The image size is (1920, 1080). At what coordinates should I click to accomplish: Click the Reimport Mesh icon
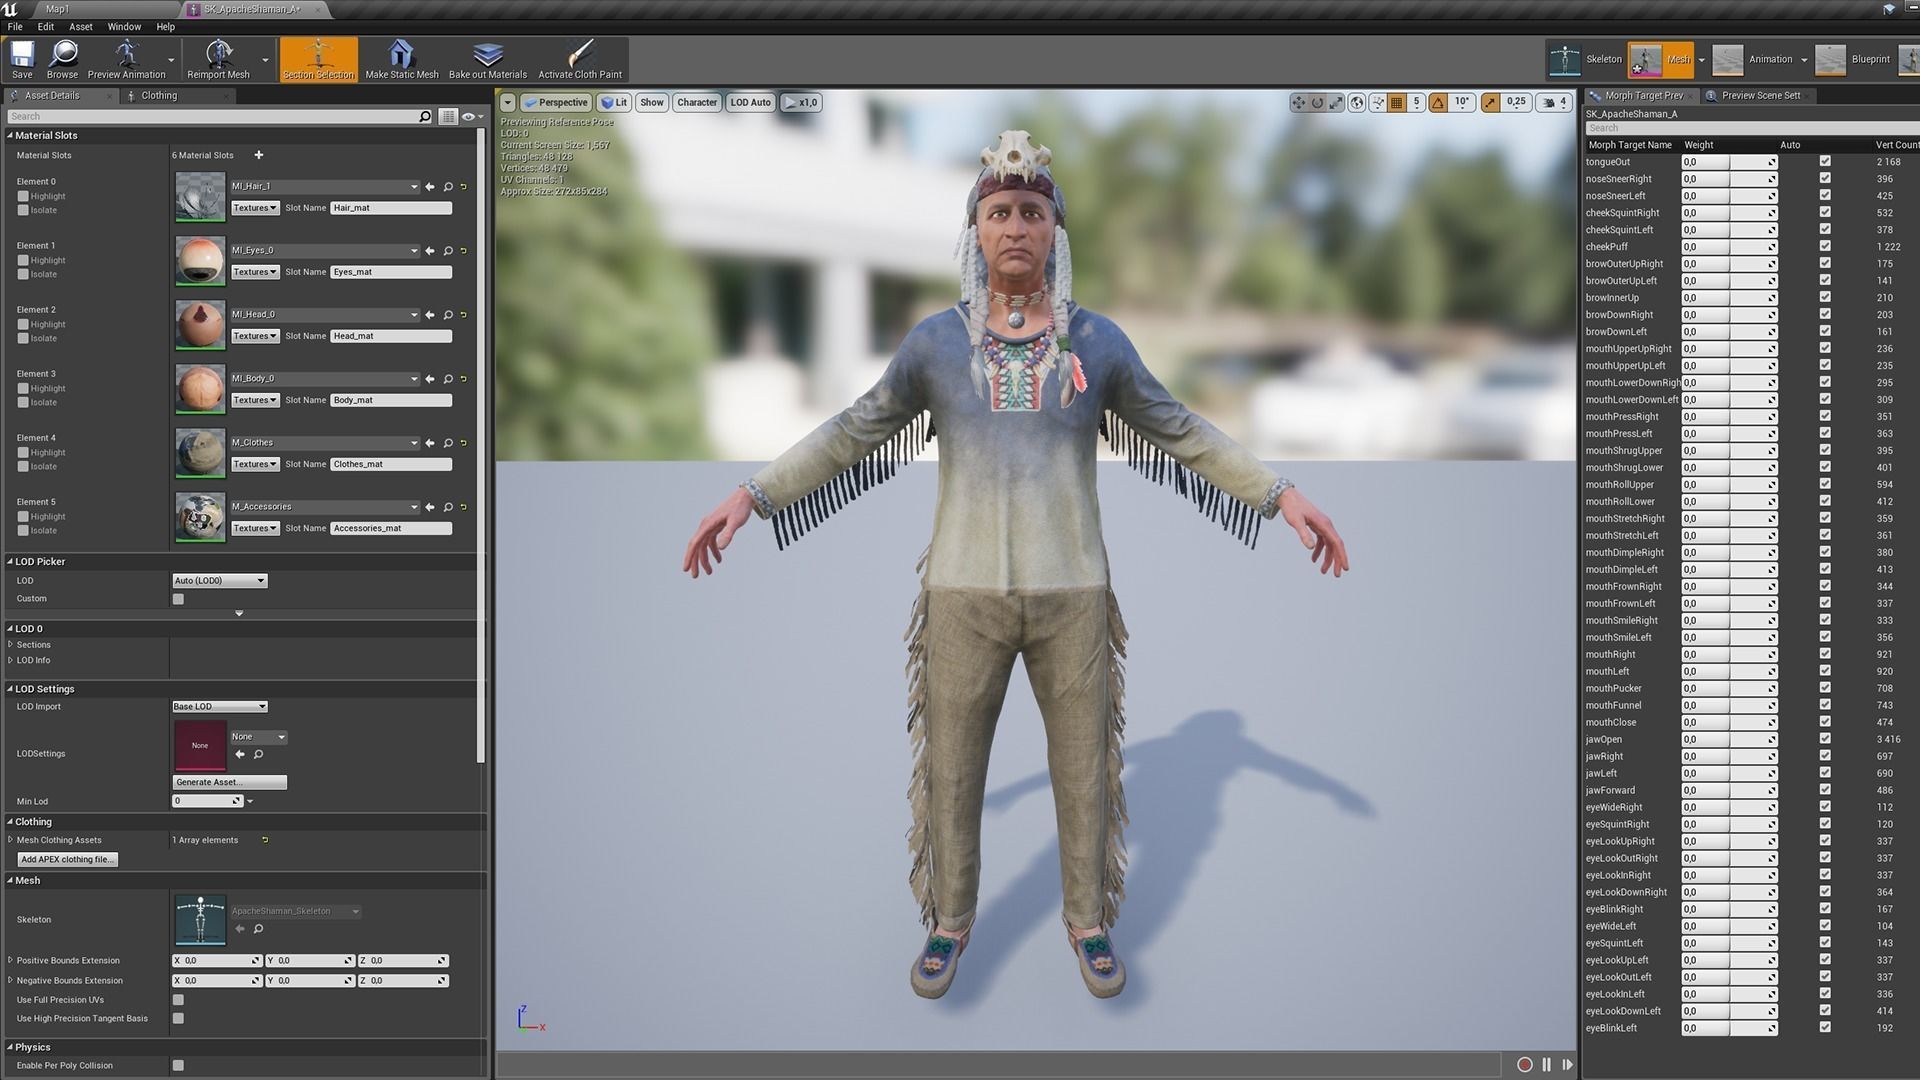point(218,59)
